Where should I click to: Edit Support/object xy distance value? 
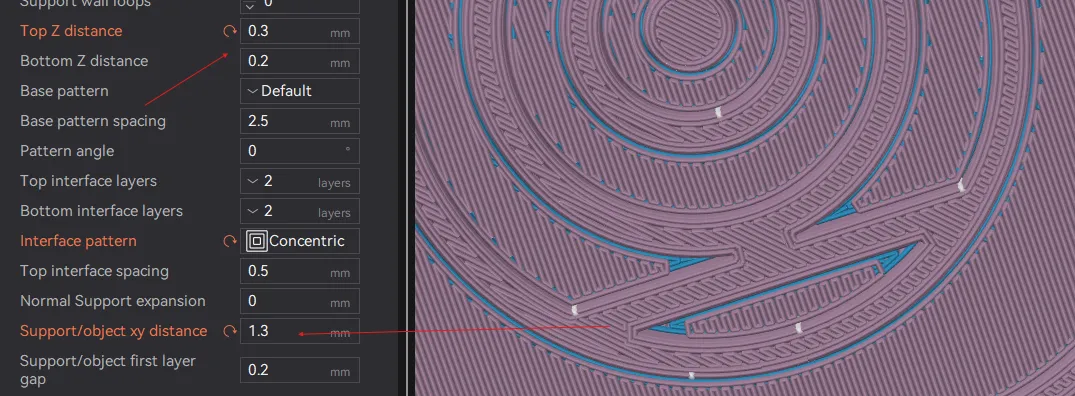click(300, 331)
